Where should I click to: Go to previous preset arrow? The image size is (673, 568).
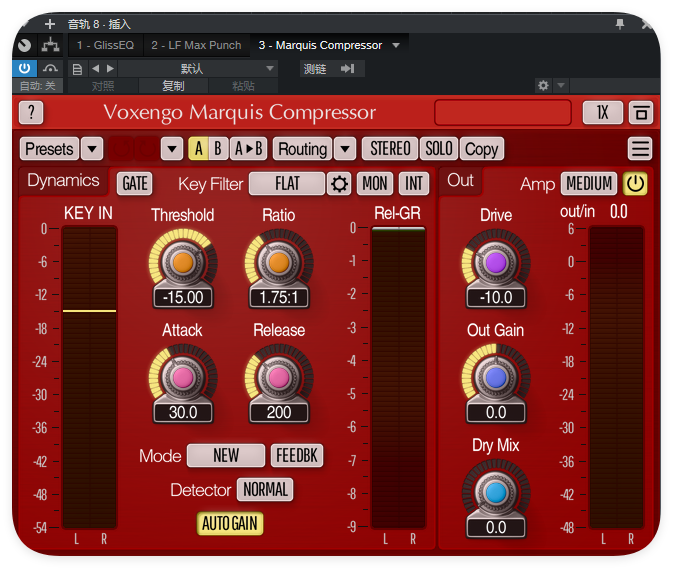pos(96,68)
